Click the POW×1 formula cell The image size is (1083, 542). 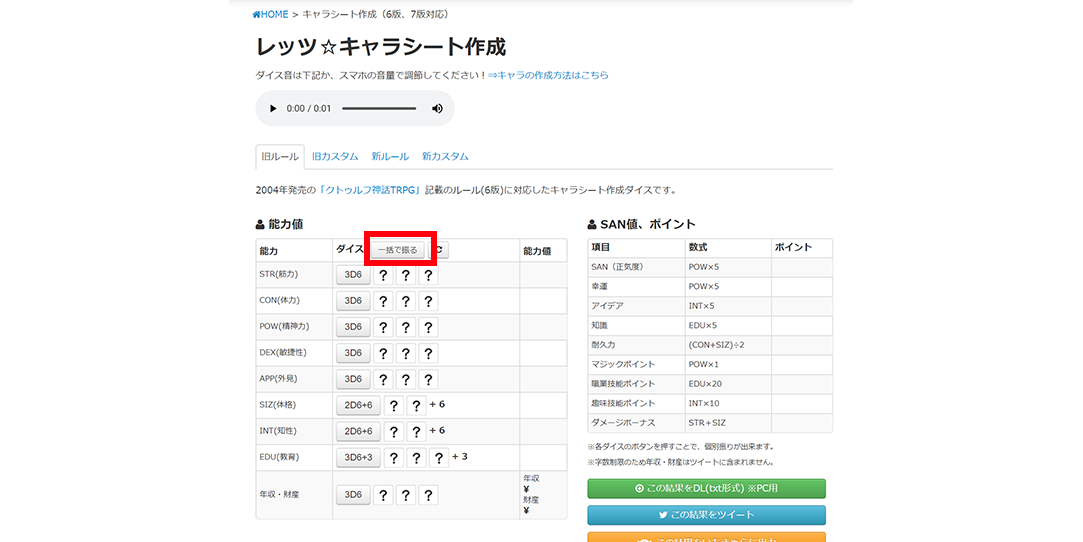tap(728, 364)
